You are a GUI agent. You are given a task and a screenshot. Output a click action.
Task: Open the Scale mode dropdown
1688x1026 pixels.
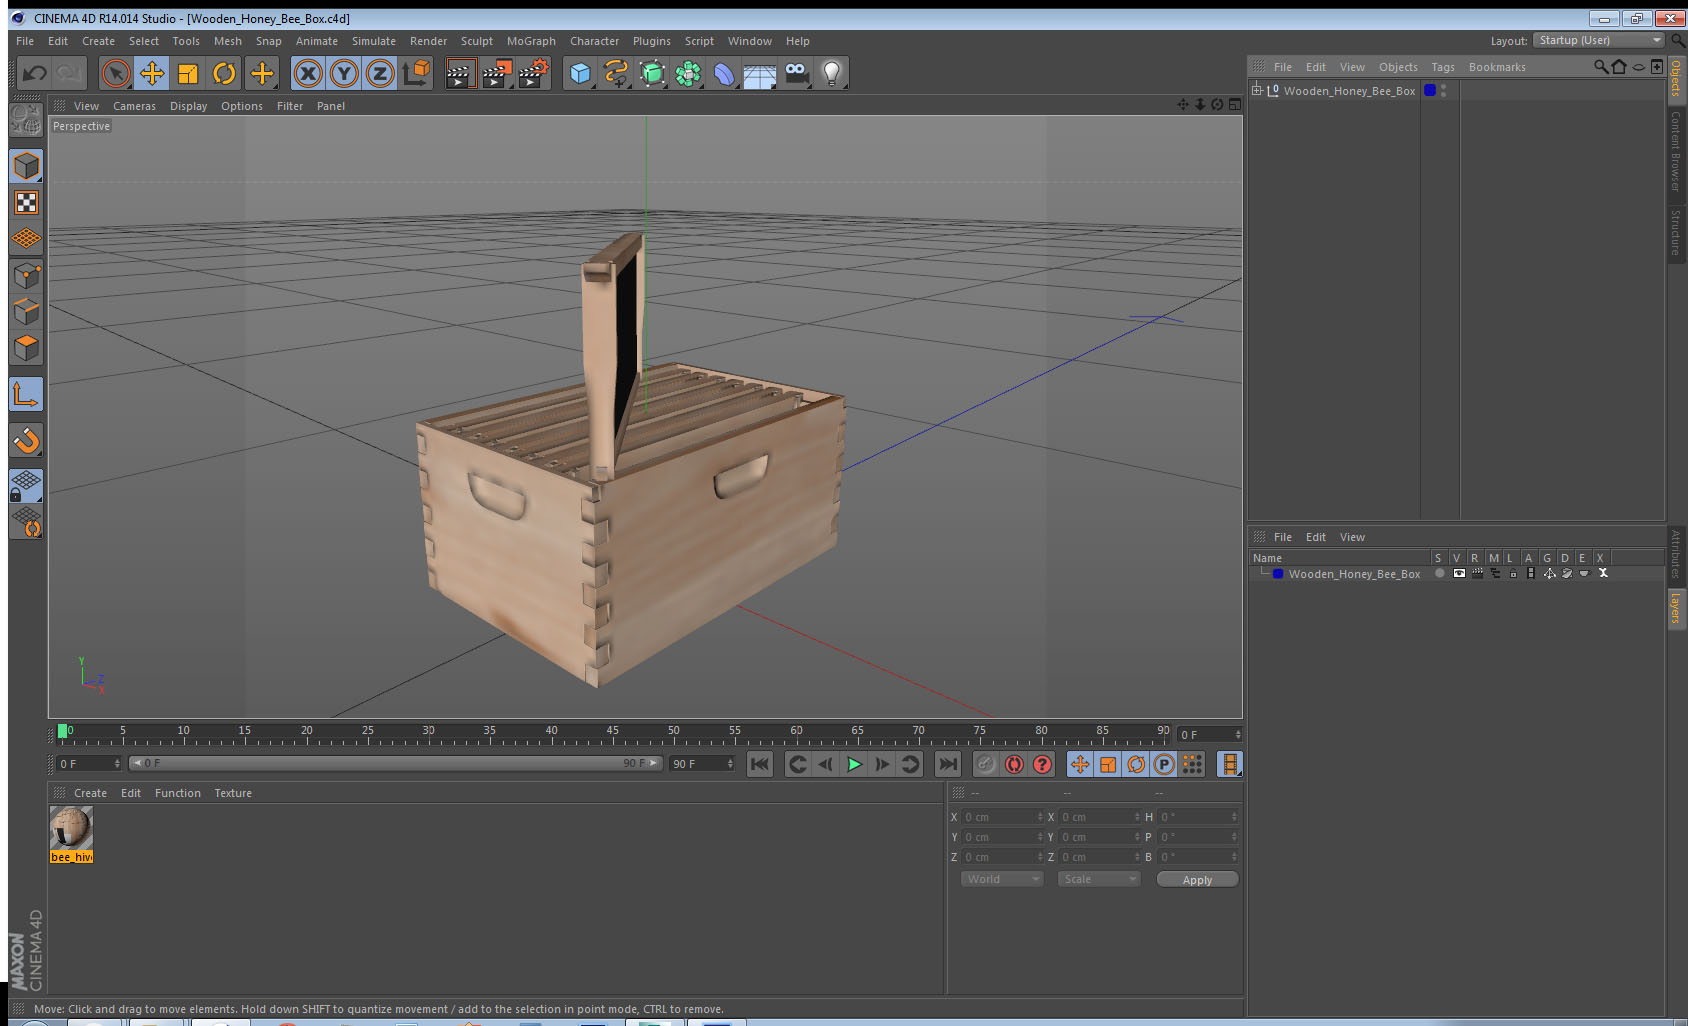pyautogui.click(x=1098, y=879)
